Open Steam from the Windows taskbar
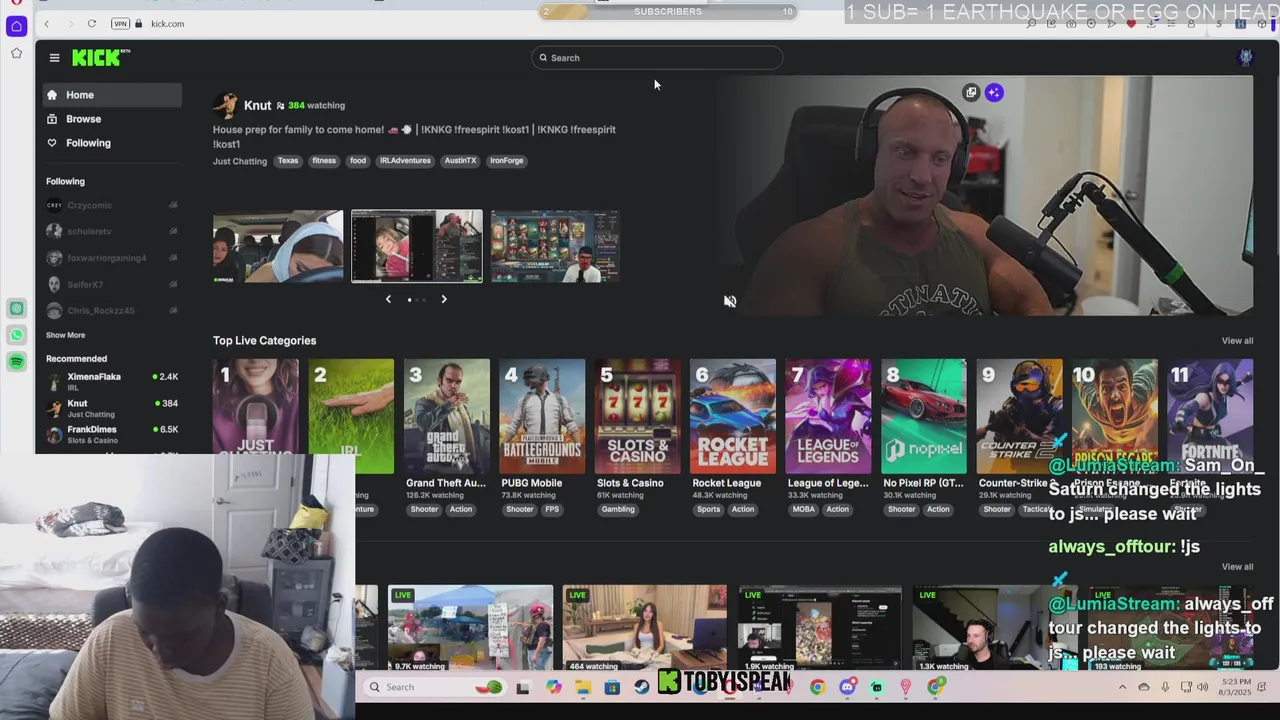This screenshot has height=720, width=1280. point(641,687)
